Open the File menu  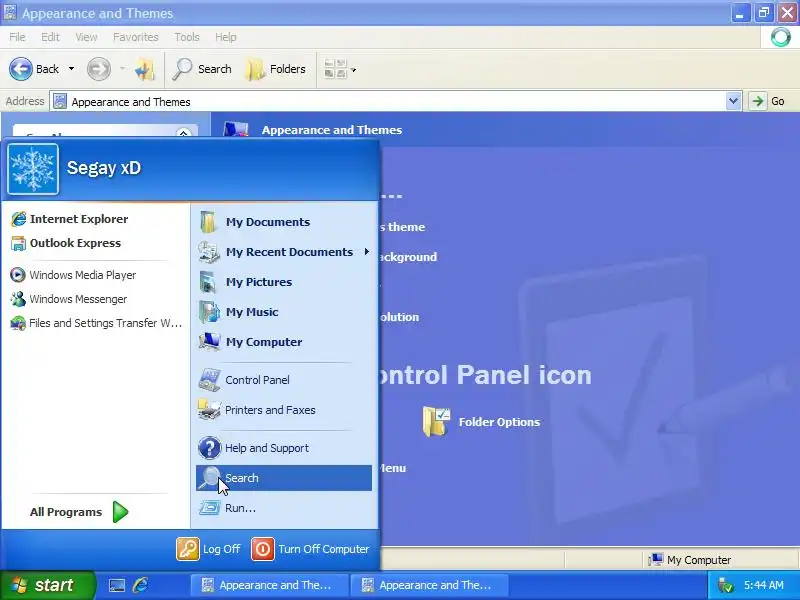coord(17,37)
